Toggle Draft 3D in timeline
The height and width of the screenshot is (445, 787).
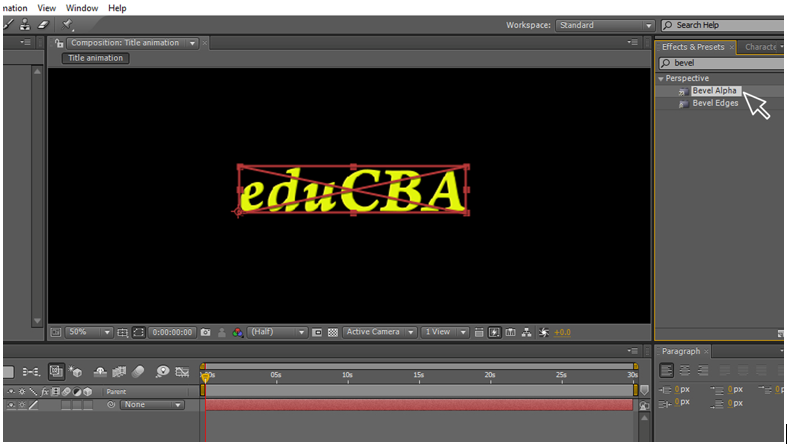[76, 372]
